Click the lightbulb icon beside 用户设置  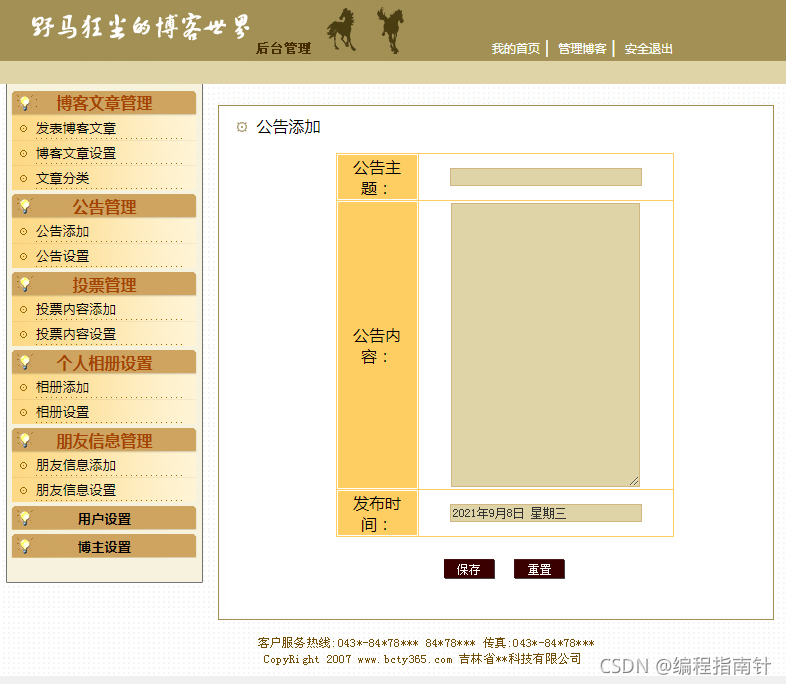point(25,518)
